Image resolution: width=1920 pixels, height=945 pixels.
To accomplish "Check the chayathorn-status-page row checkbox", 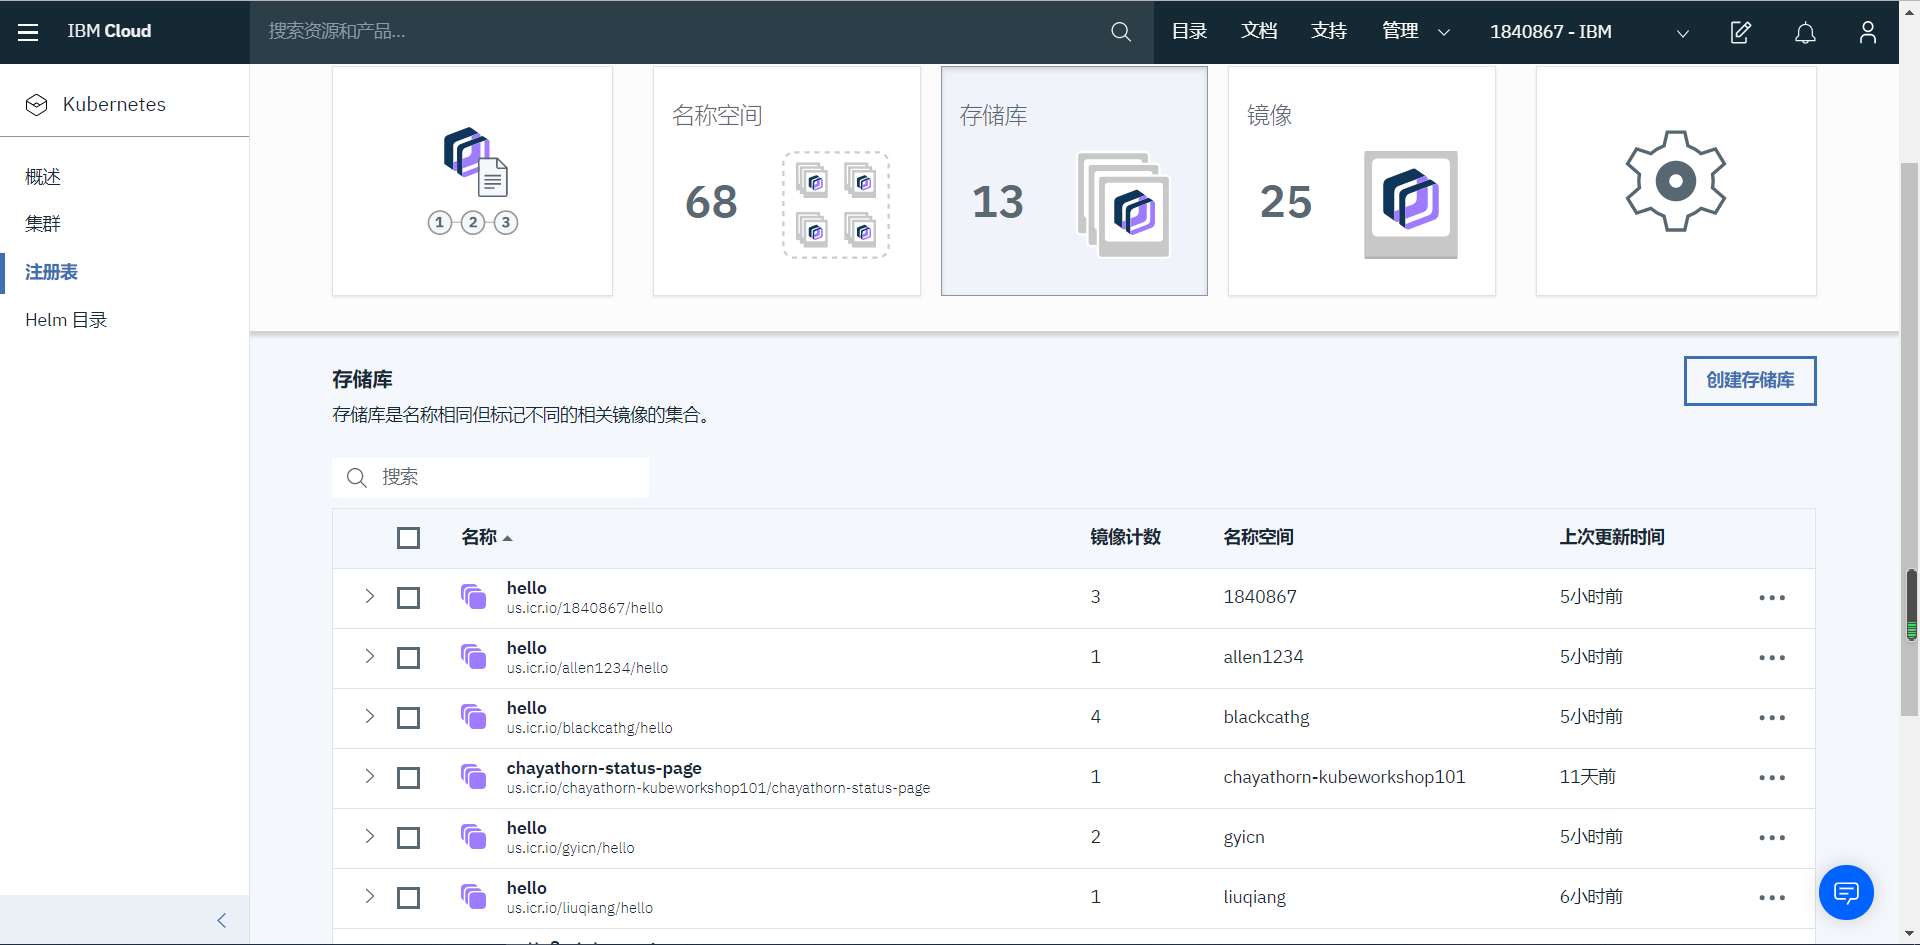I will point(408,778).
